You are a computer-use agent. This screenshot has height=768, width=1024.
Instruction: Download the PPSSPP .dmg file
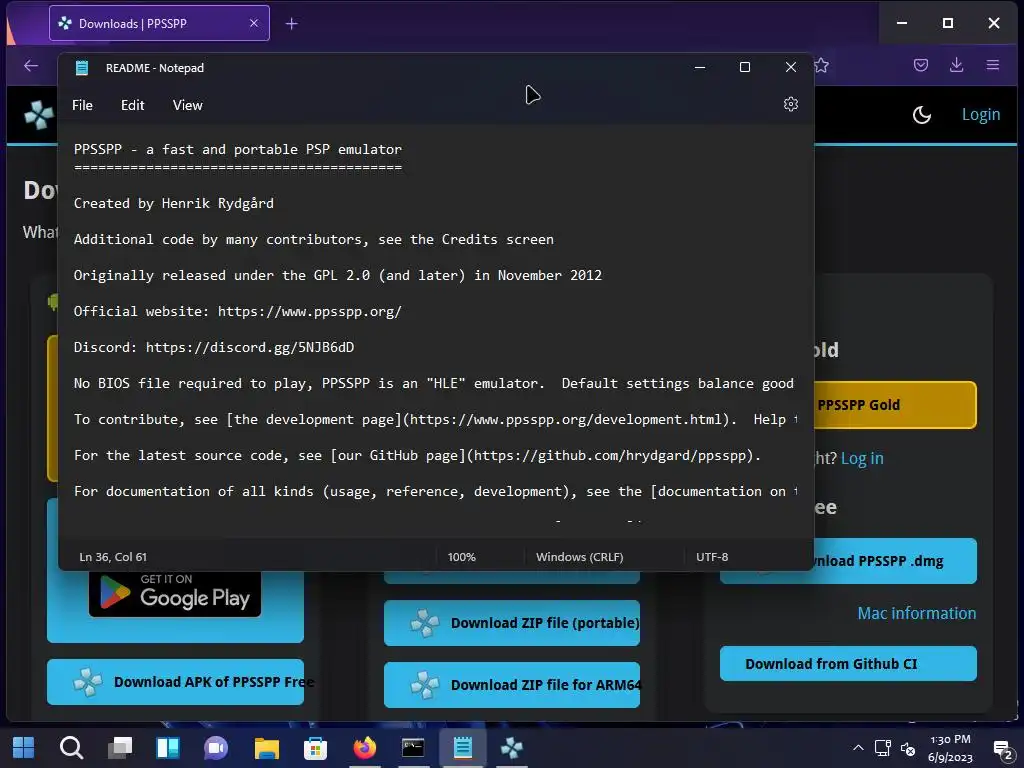coord(895,561)
